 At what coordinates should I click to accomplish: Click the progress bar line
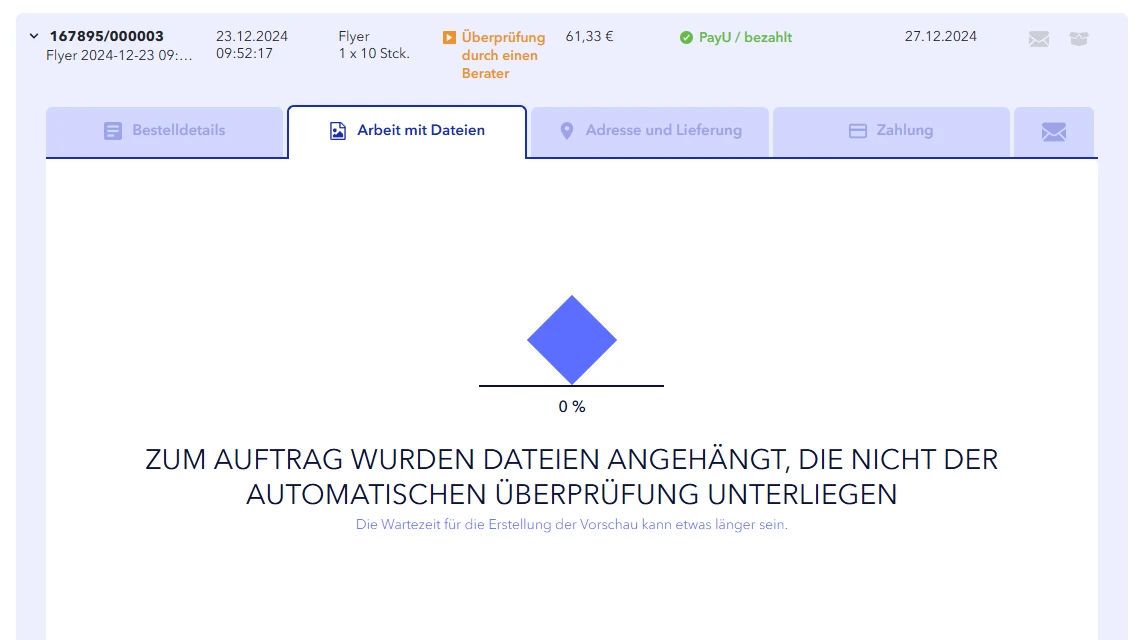coord(571,385)
